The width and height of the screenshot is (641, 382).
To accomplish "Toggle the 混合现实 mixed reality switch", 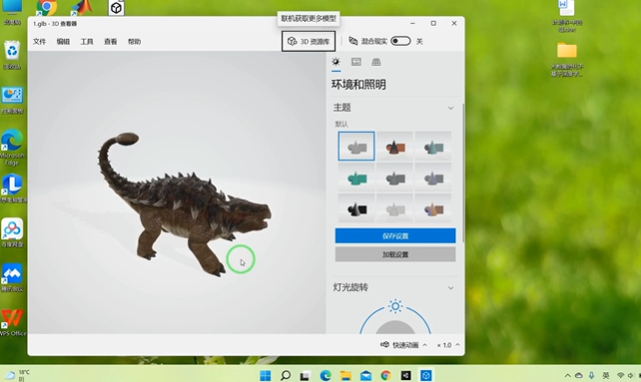I will click(x=400, y=41).
